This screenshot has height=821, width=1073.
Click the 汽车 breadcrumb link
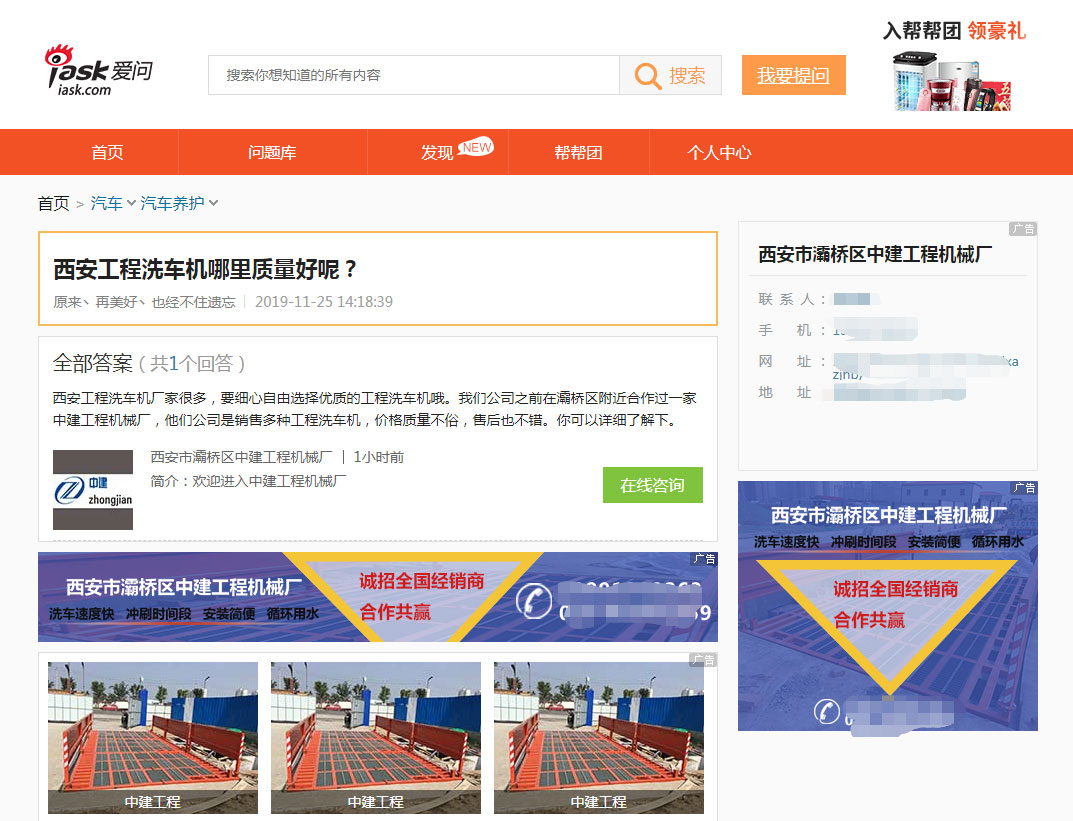[x=107, y=203]
